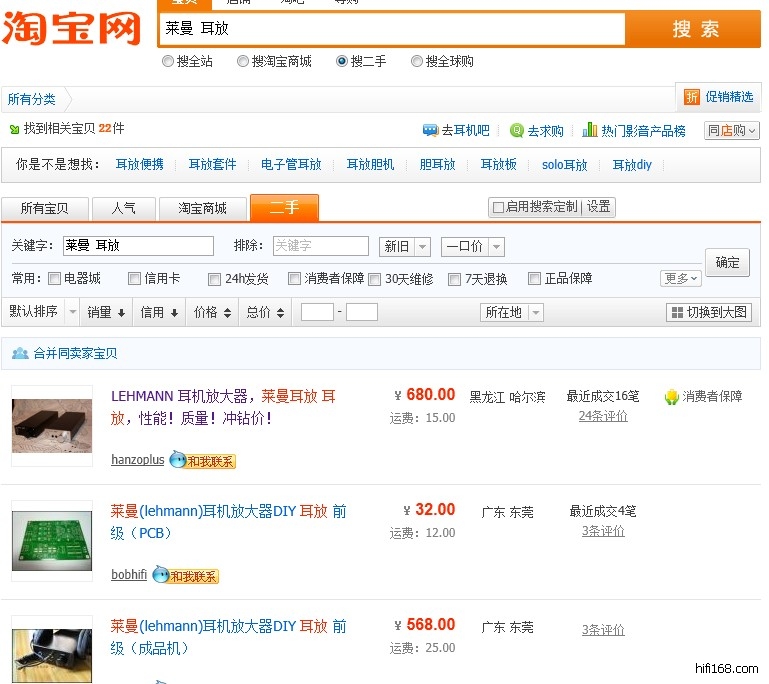Image resolution: width=769 pixels, height=684 pixels.
Task: Click the Taobao logo
Action: pos(72,29)
